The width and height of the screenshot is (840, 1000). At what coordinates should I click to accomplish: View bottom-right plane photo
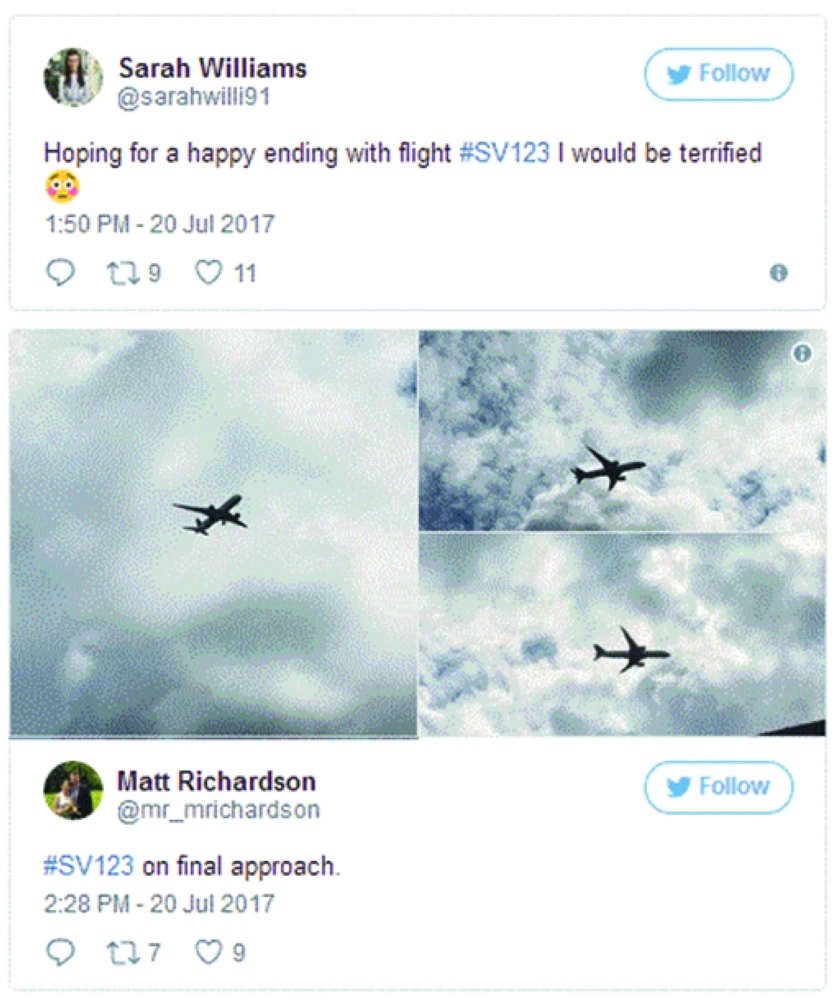(x=622, y=635)
